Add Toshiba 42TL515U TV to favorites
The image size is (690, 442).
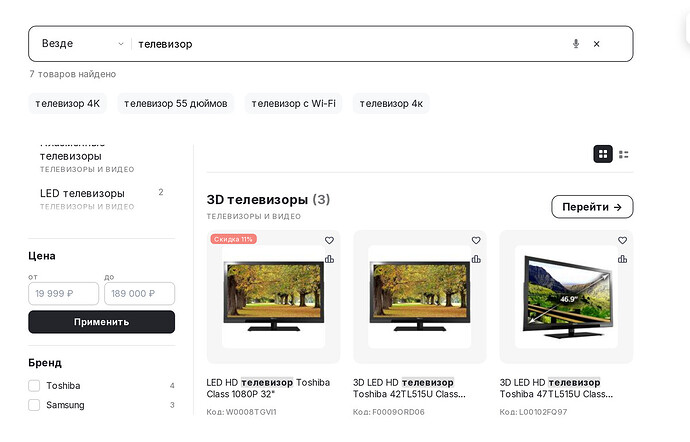[476, 240]
